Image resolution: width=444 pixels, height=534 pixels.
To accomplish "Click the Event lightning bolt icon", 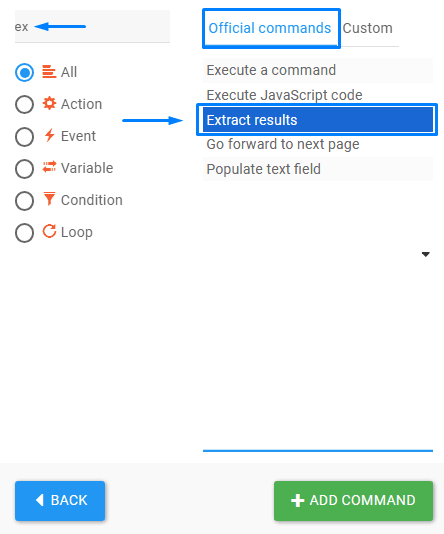I will click(49, 135).
